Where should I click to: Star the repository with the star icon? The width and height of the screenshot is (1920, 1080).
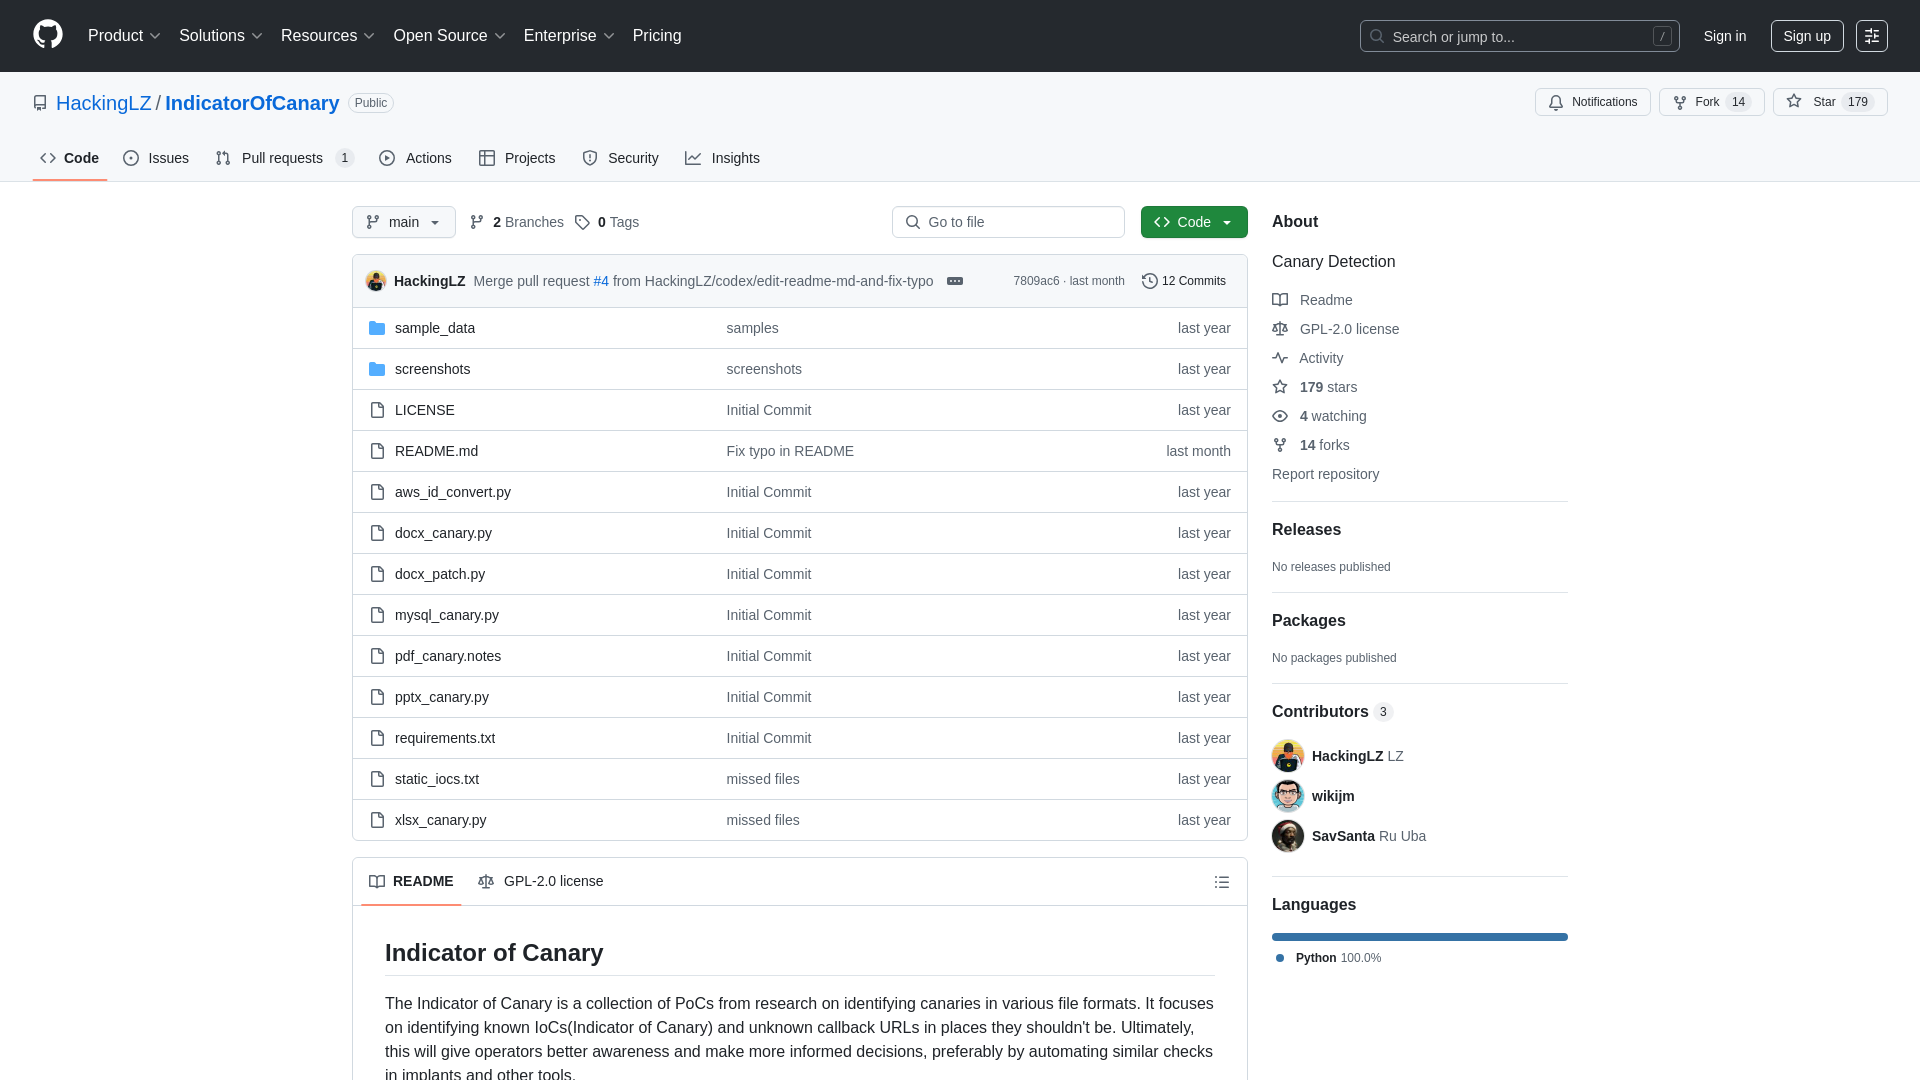[1794, 102]
